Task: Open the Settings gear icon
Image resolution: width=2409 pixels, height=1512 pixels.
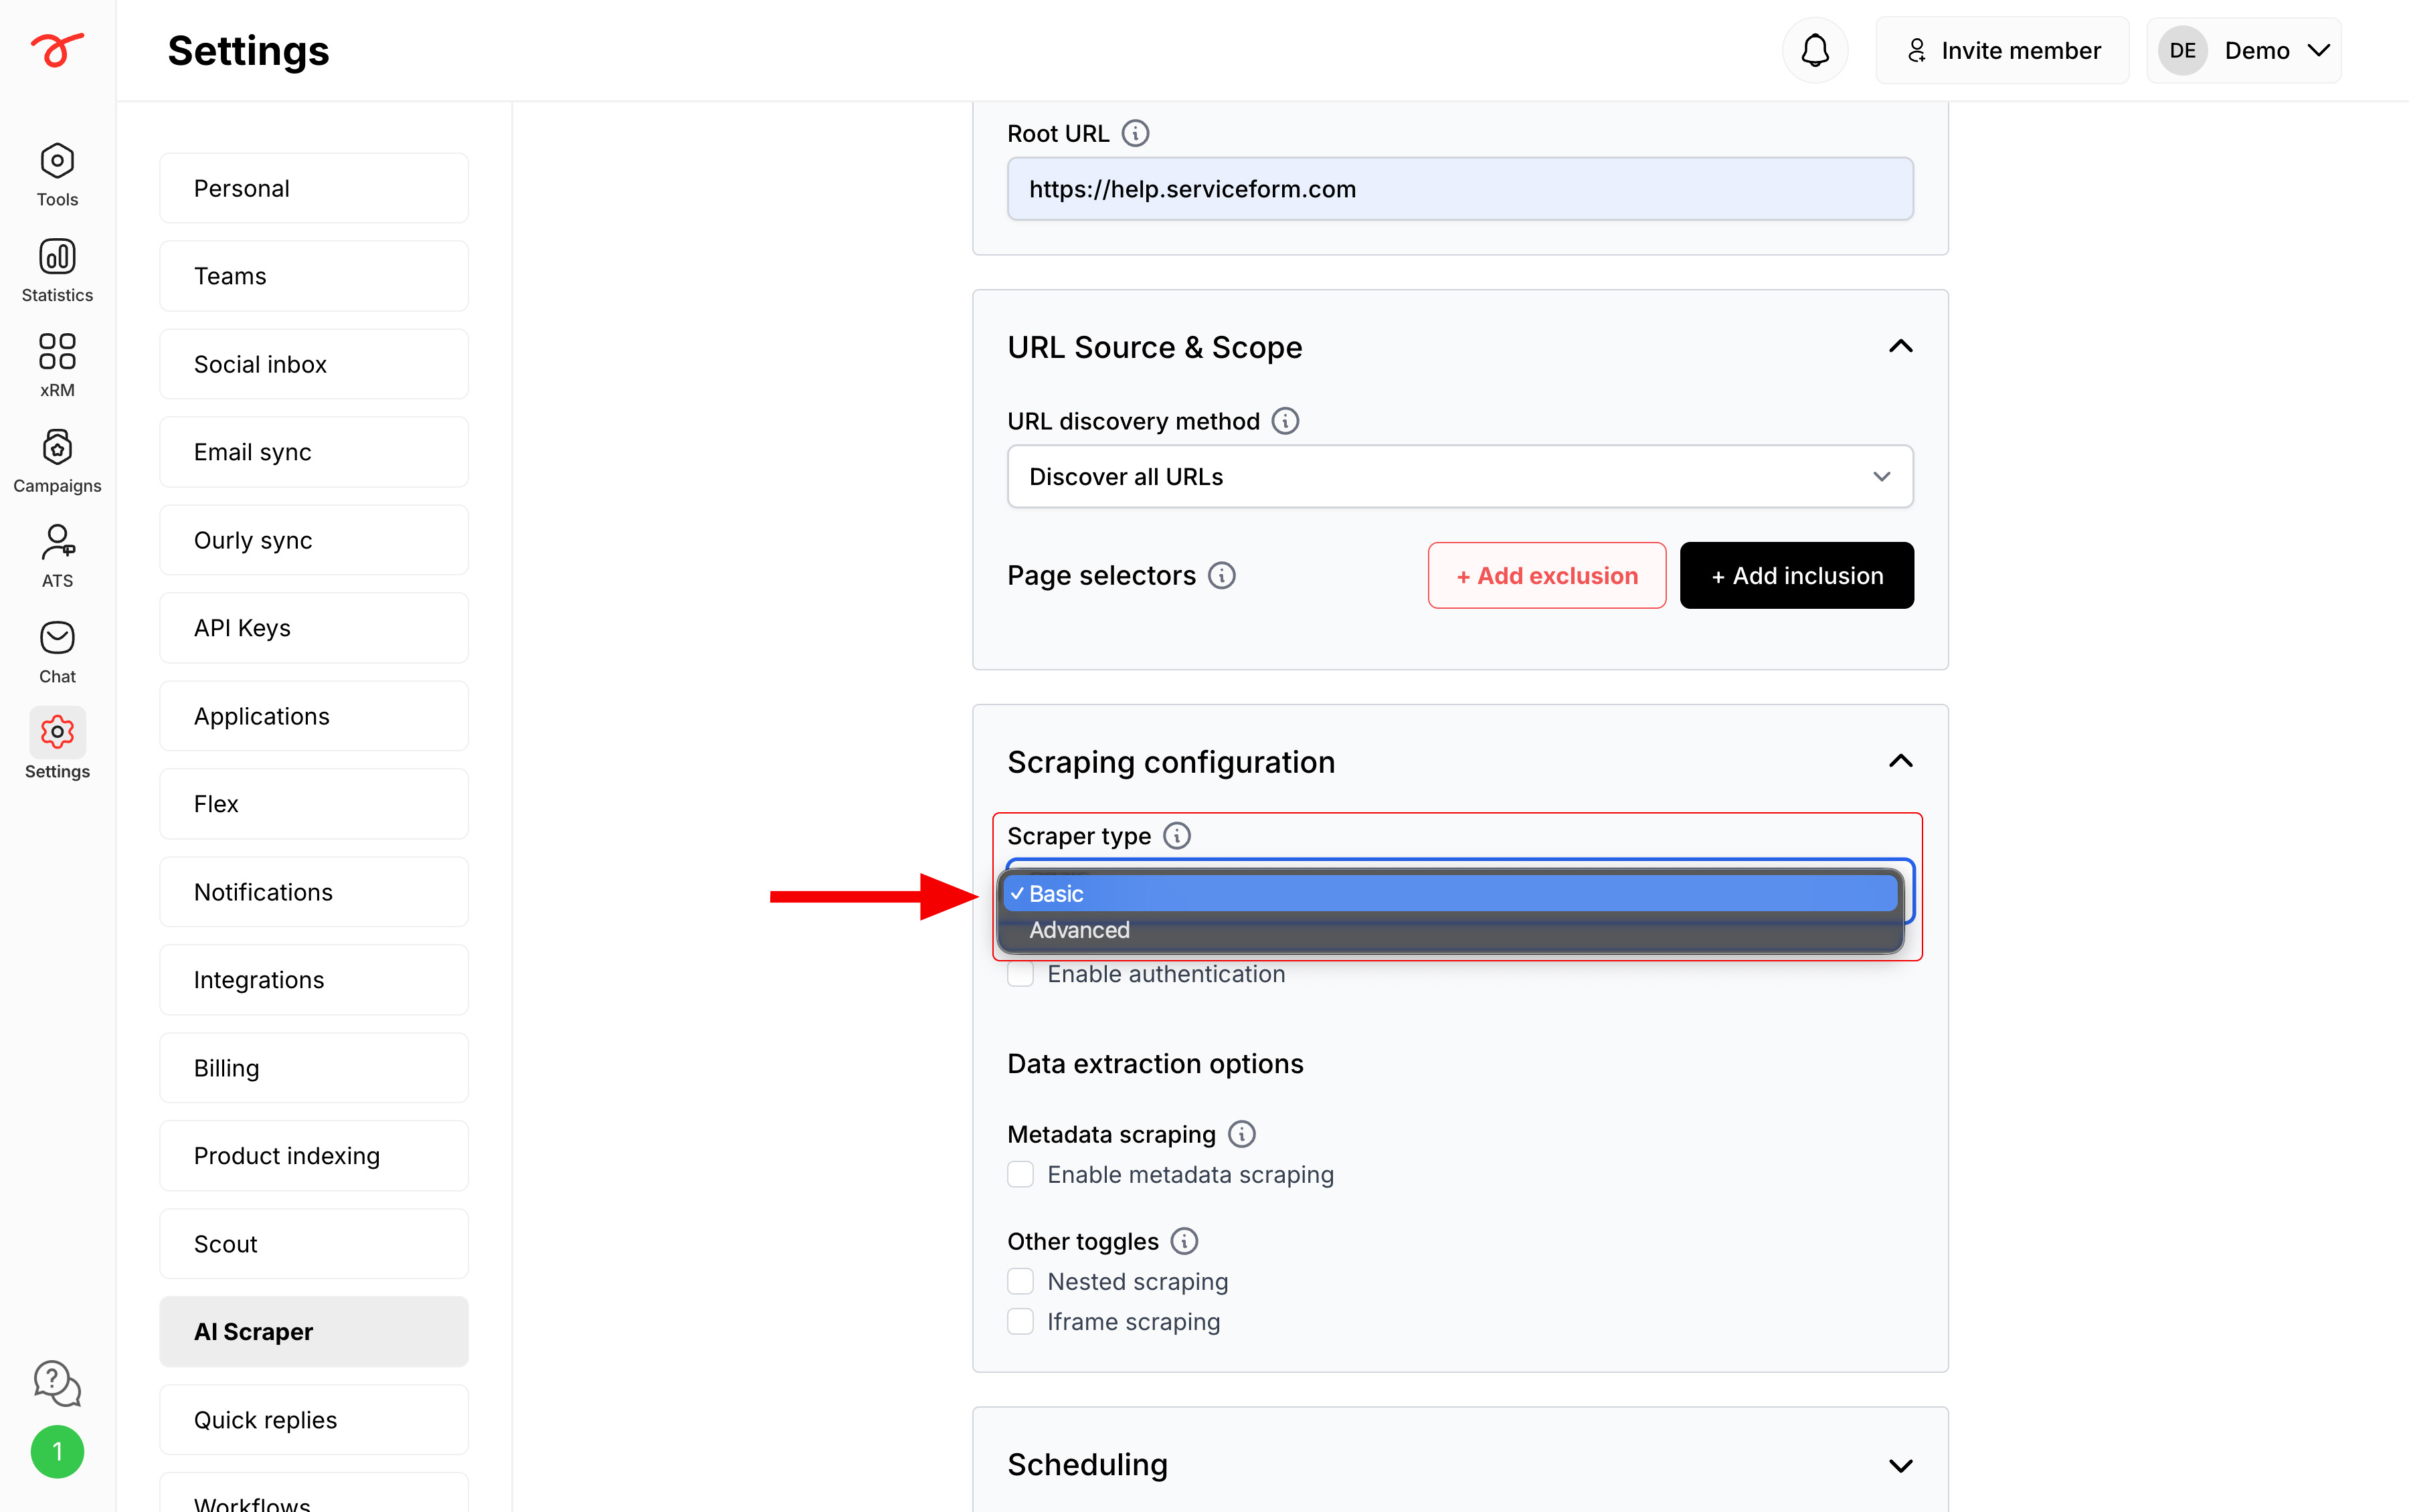Action: pos(57,732)
